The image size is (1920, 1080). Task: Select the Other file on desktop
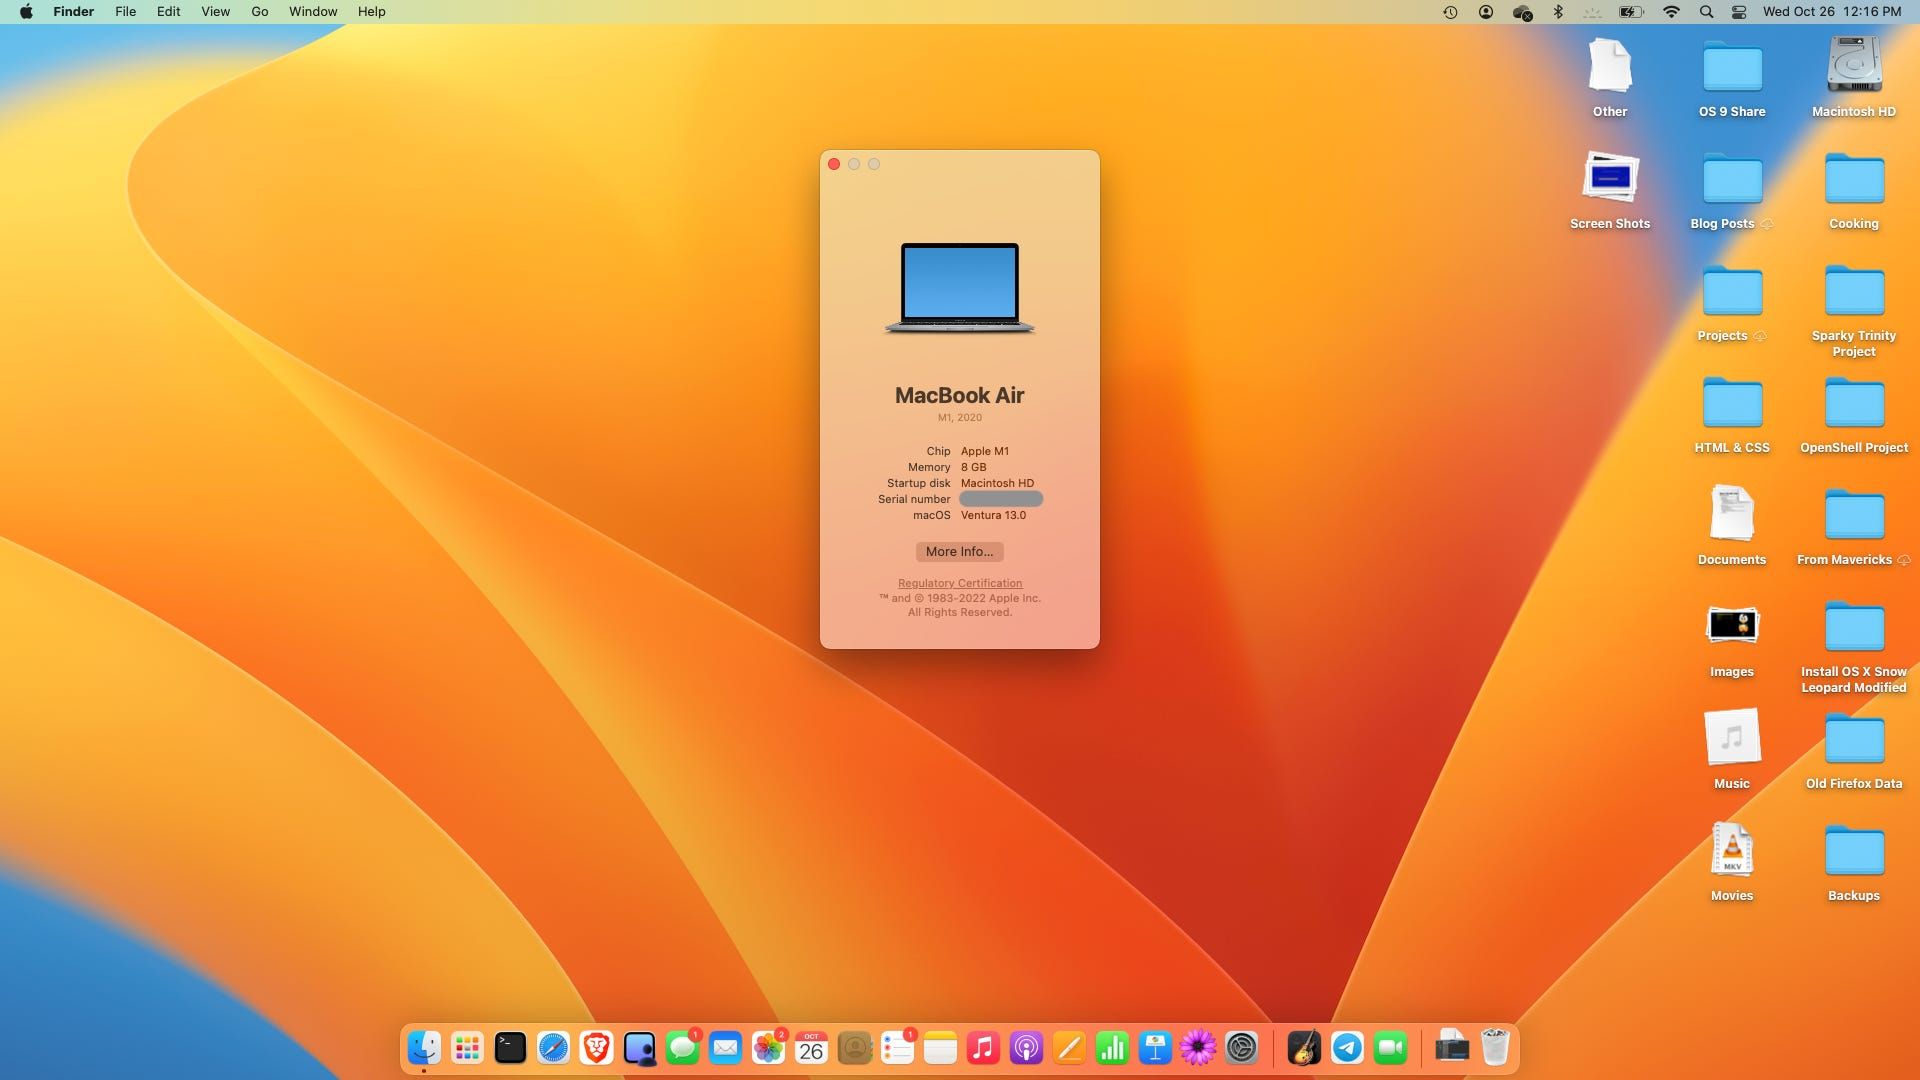tap(1610, 66)
